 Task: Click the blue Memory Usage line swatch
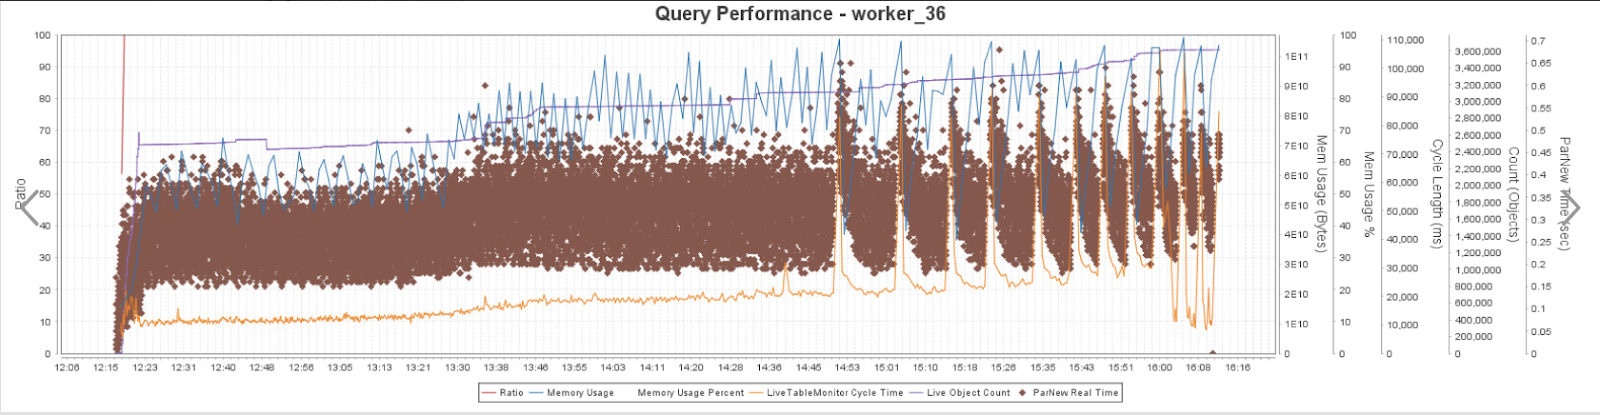pos(536,393)
